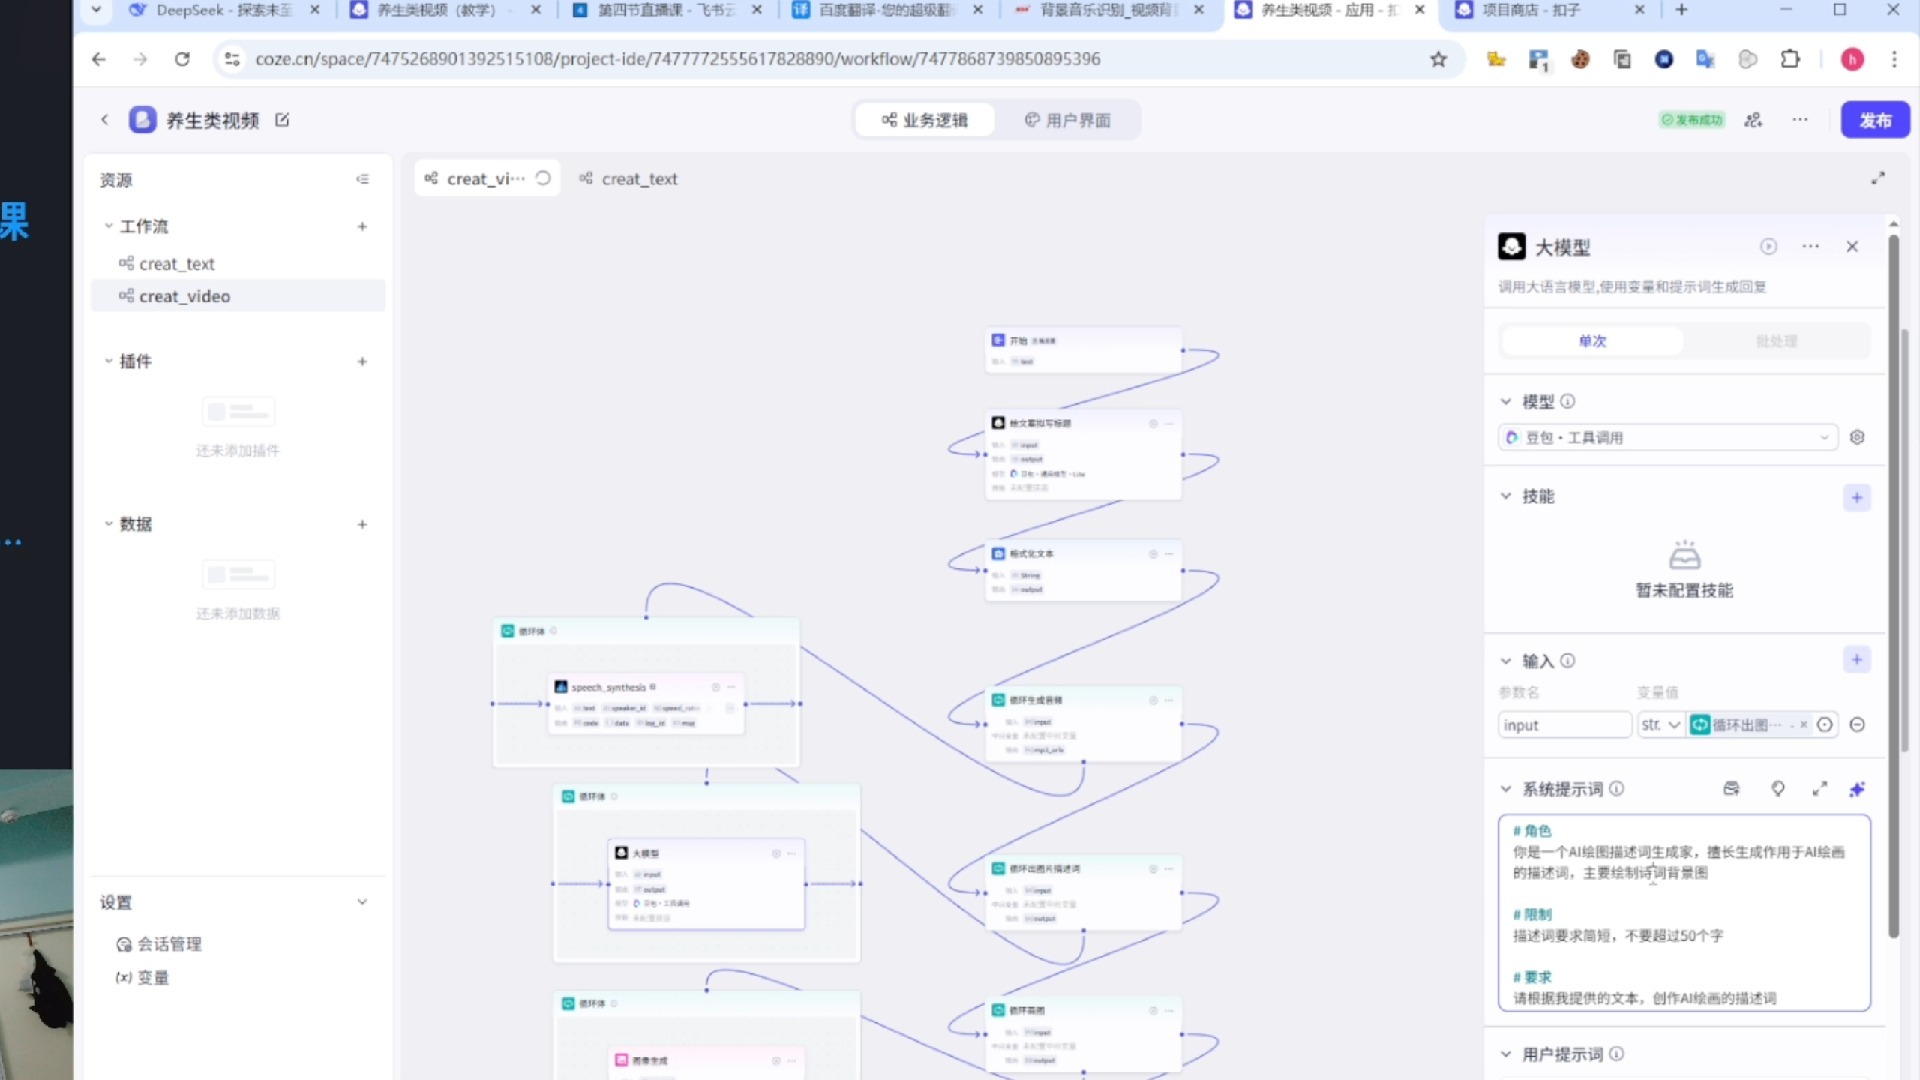Open 会话管理 in the settings panel
The image size is (1920, 1080).
(170, 943)
